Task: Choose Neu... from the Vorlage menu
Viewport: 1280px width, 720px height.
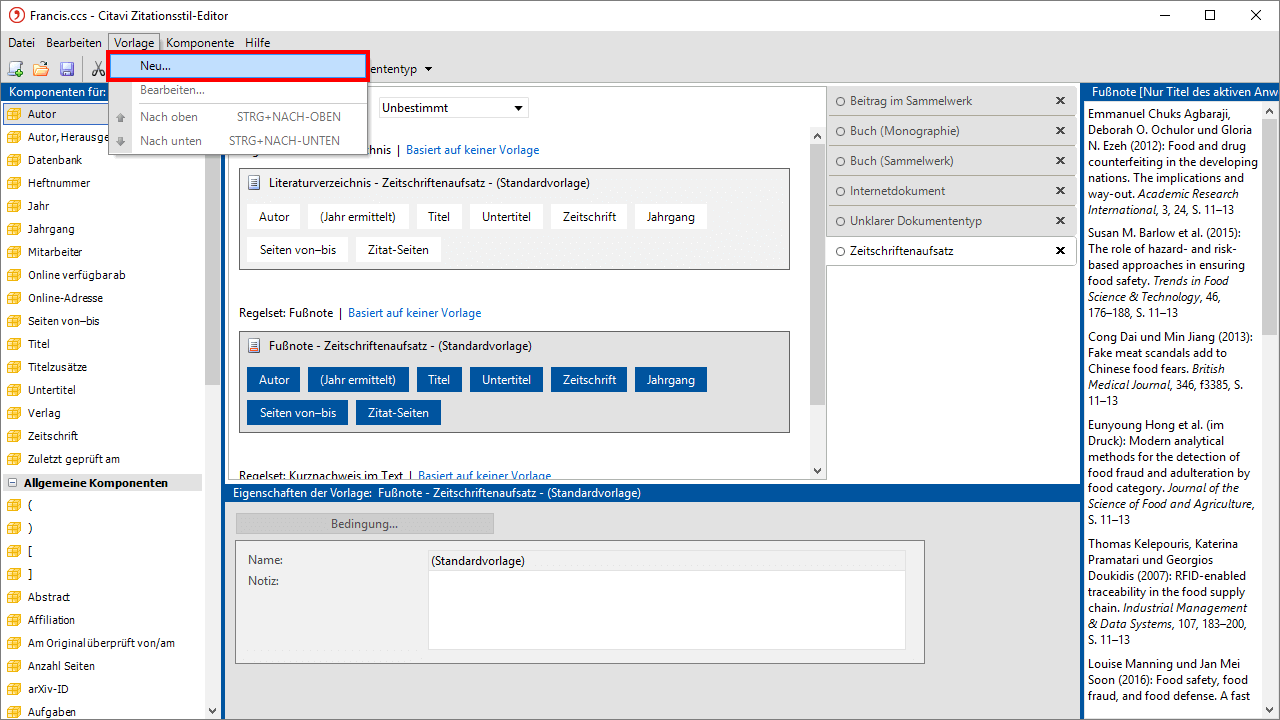Action: click(238, 66)
